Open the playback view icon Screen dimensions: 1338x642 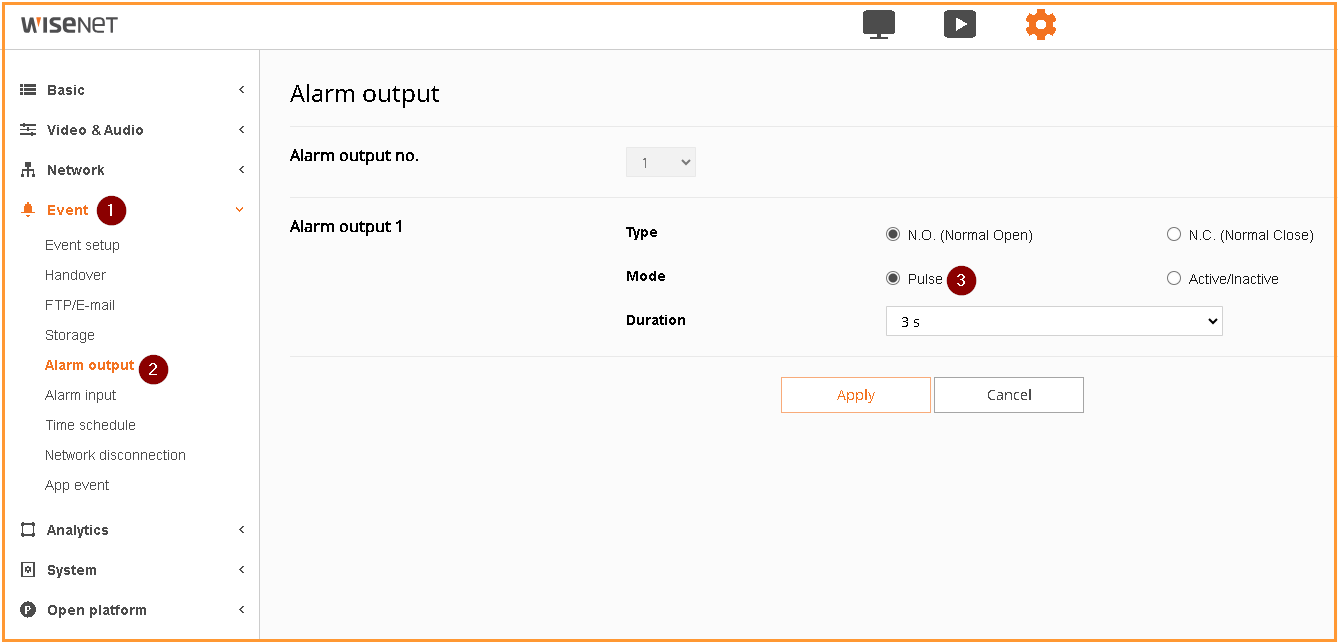[960, 24]
